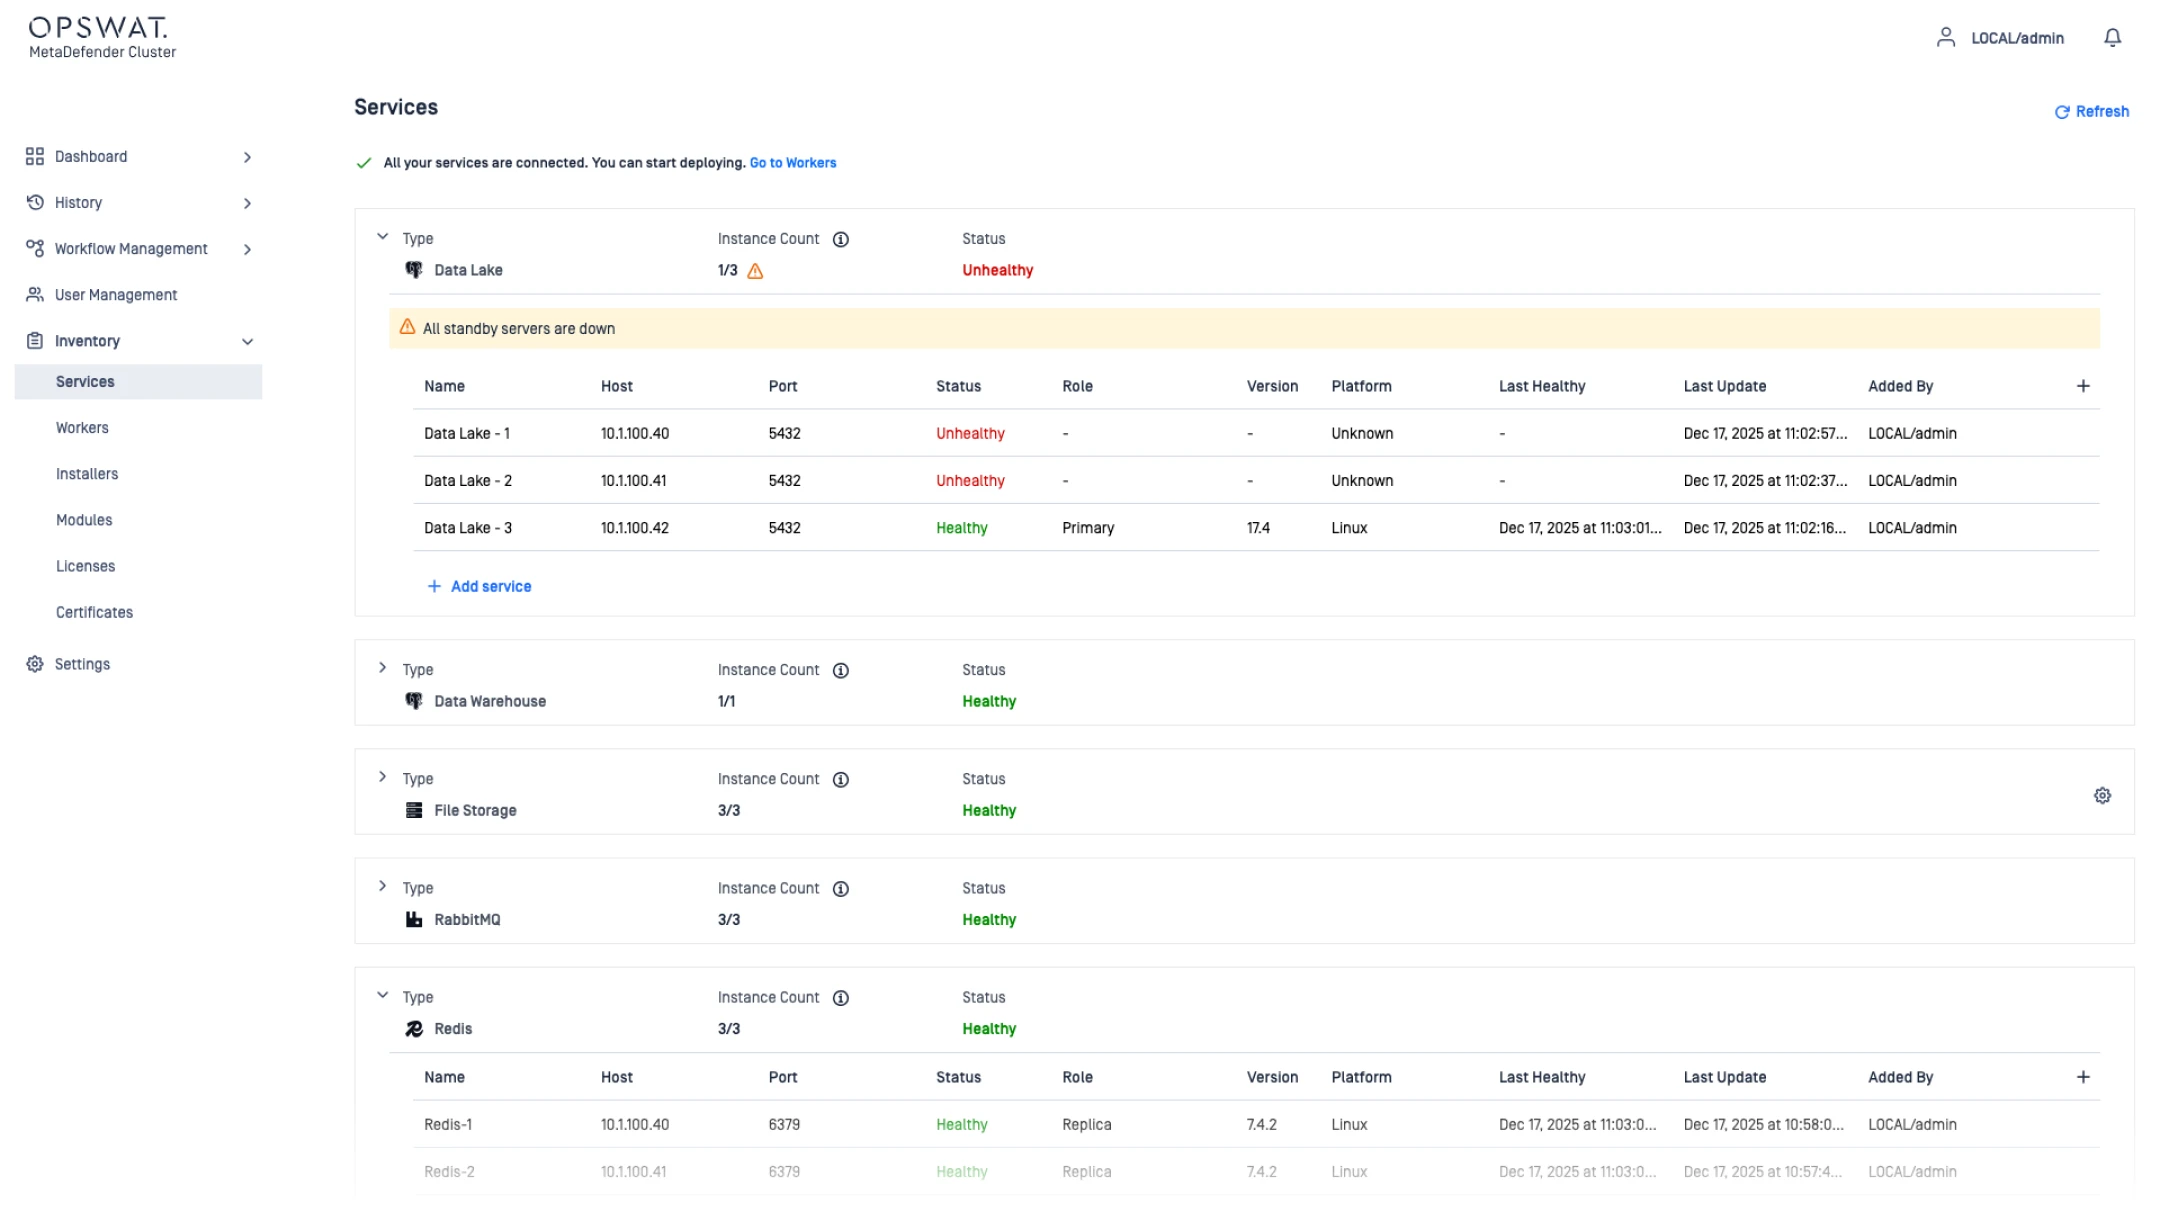Viewport: 2160px width, 1212px height.
Task: Click the File Storage settings gear icon
Action: pyautogui.click(x=2102, y=796)
